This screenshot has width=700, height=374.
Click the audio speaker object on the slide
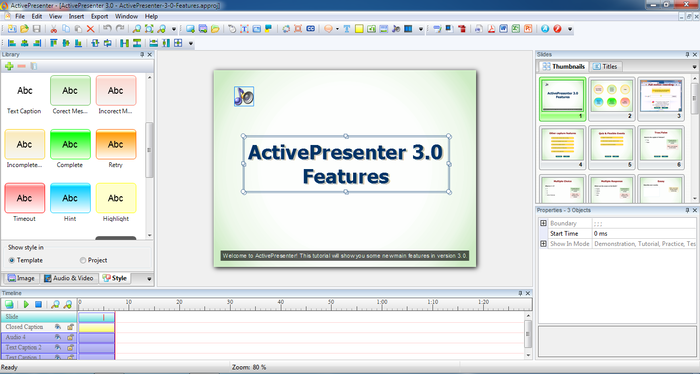coord(244,96)
